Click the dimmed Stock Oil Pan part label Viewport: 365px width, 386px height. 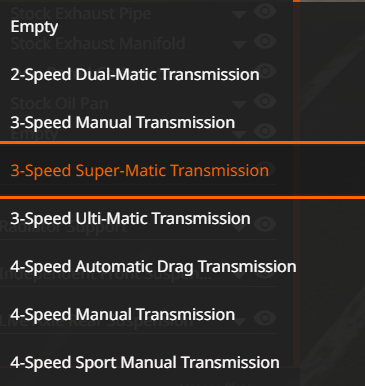59,104
